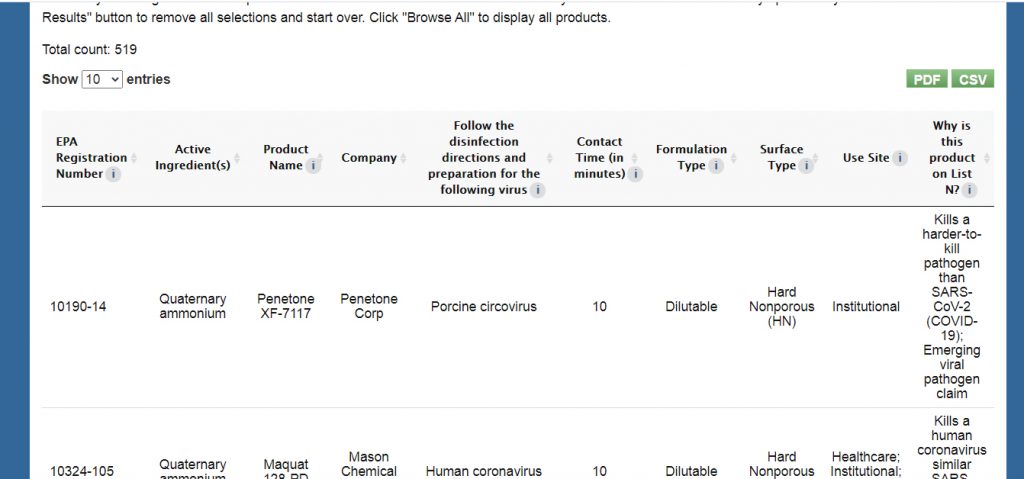Show info for following virus column
Viewport: 1024px width, 479px height.
tap(537, 190)
